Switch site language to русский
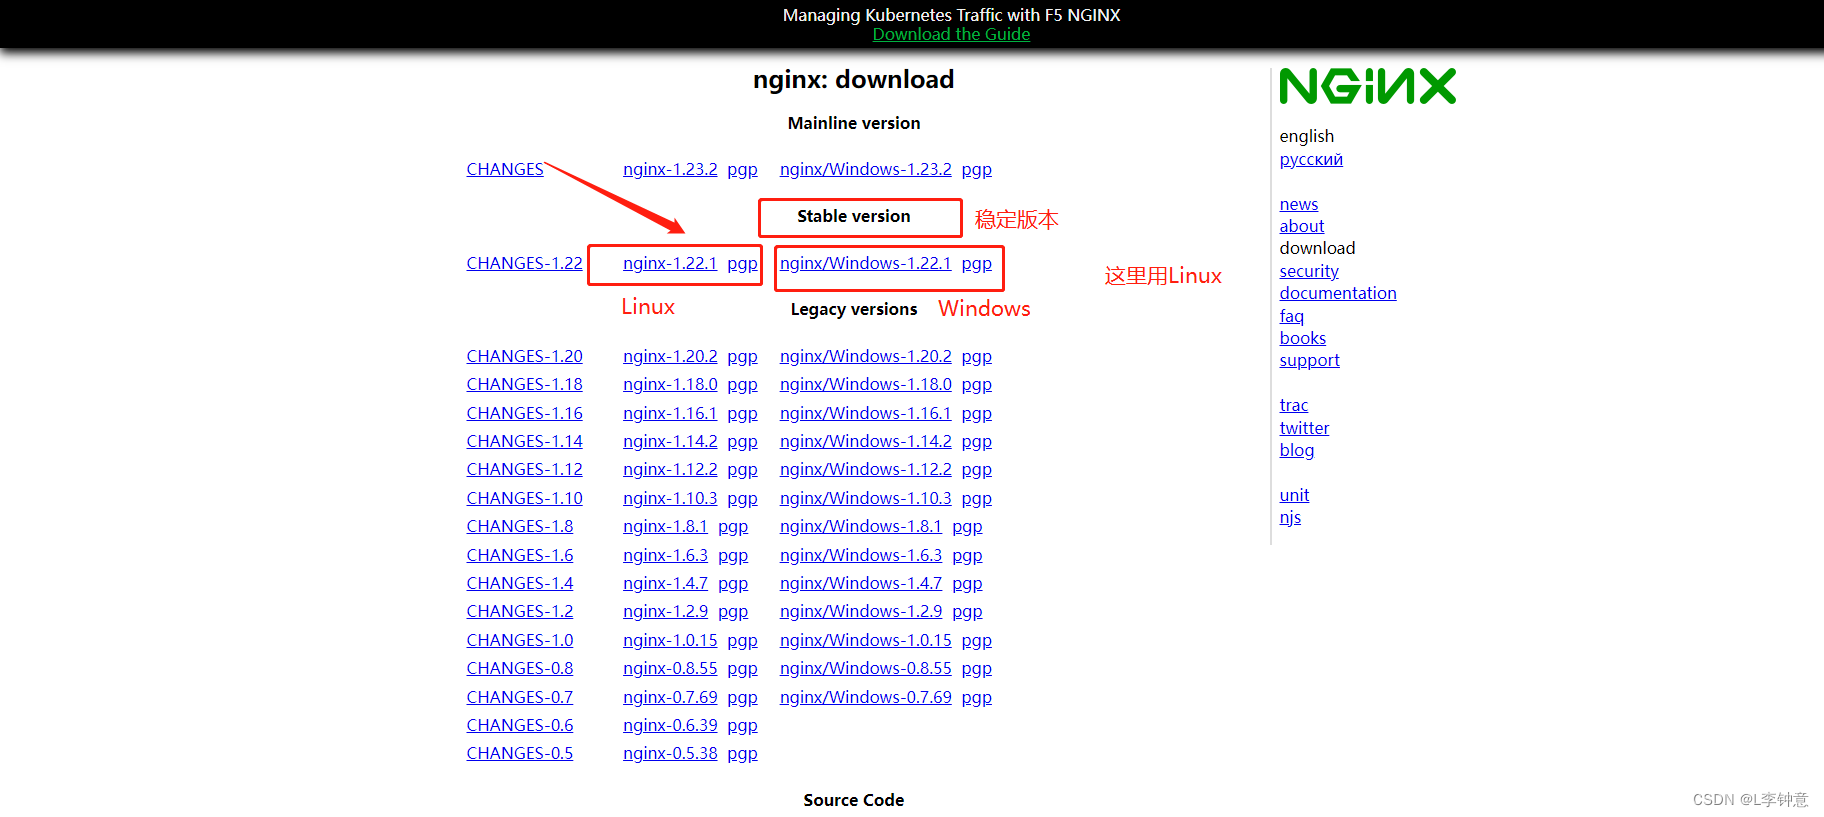This screenshot has height=817, width=1824. (x=1311, y=159)
